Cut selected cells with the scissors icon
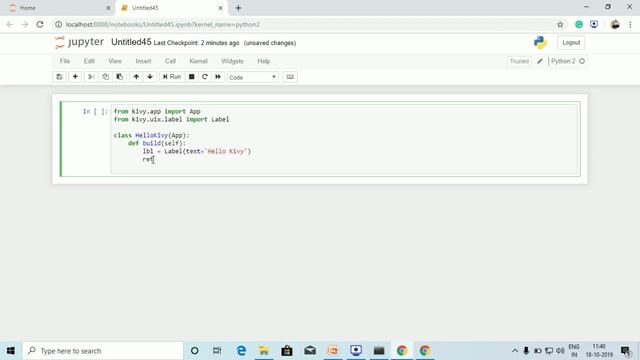This screenshot has width=640, height=360. click(x=91, y=77)
